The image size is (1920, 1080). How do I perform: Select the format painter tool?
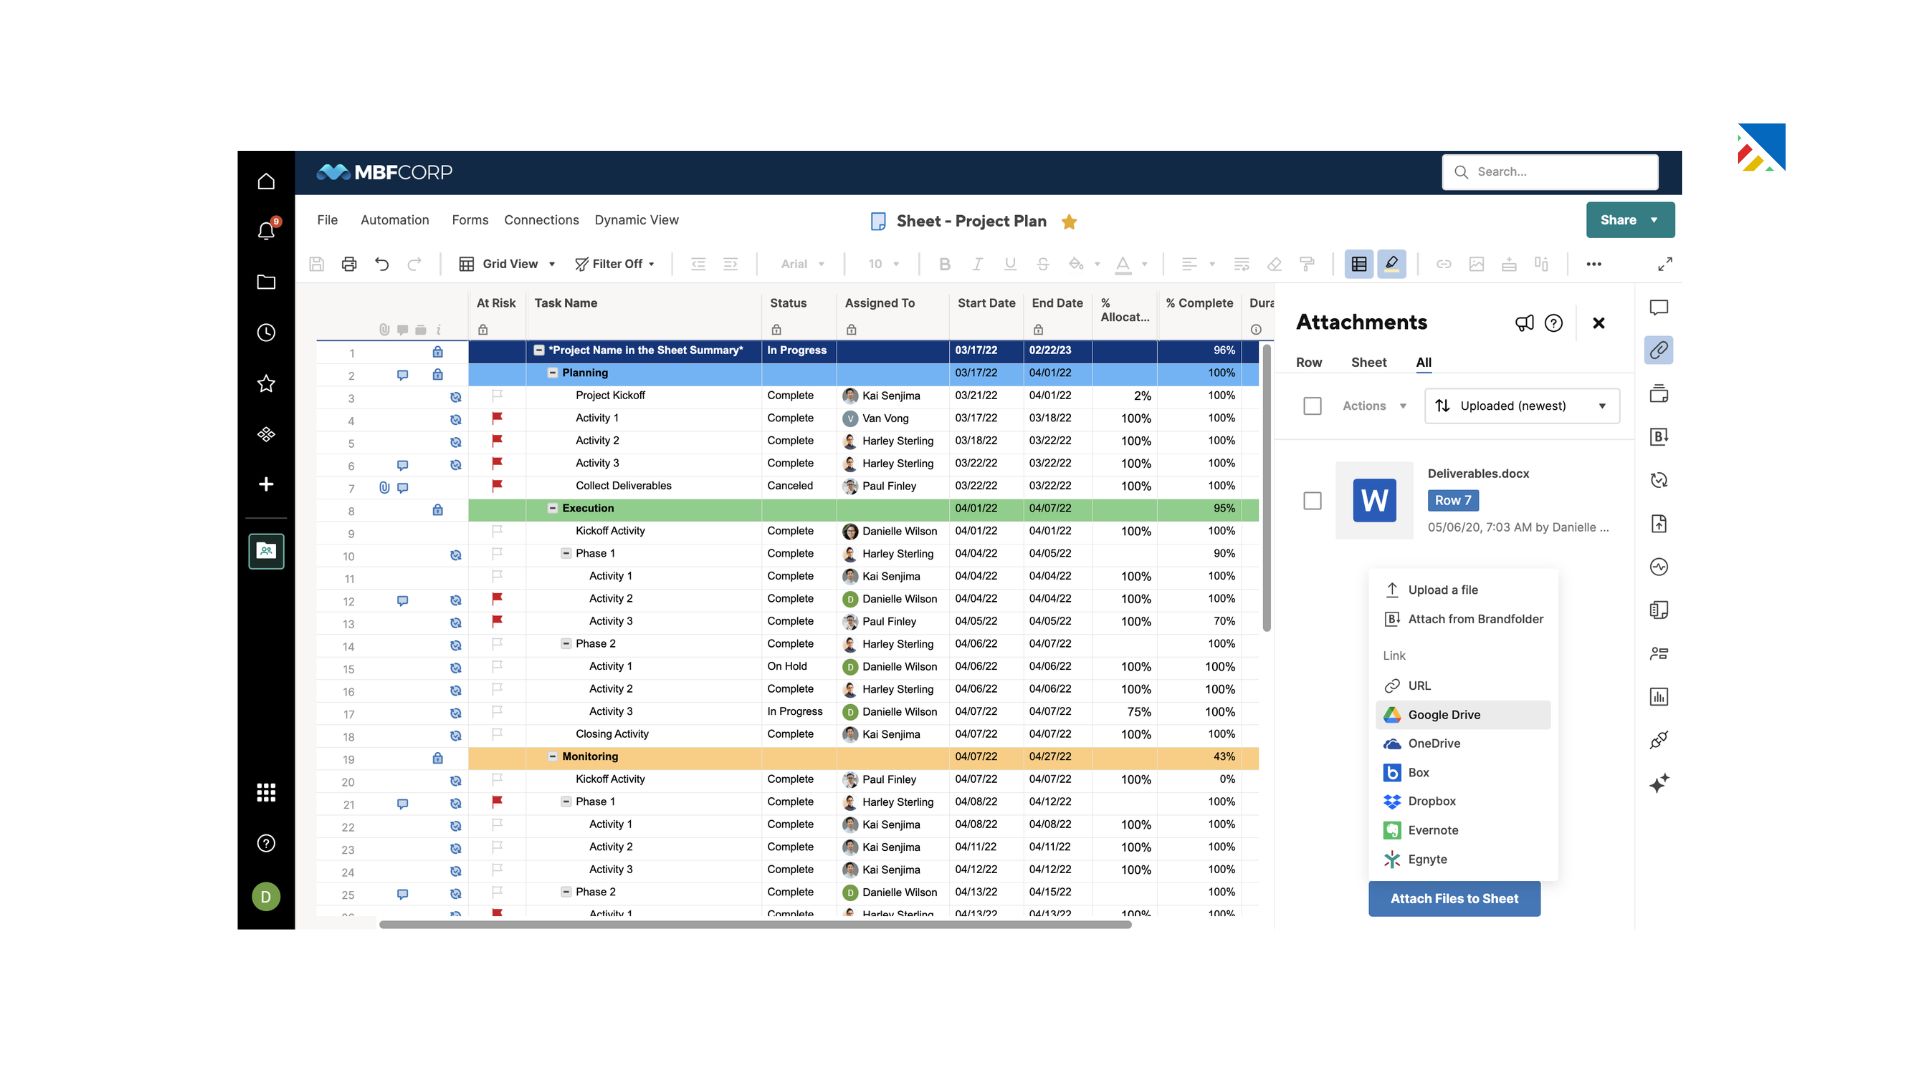[x=1307, y=264]
